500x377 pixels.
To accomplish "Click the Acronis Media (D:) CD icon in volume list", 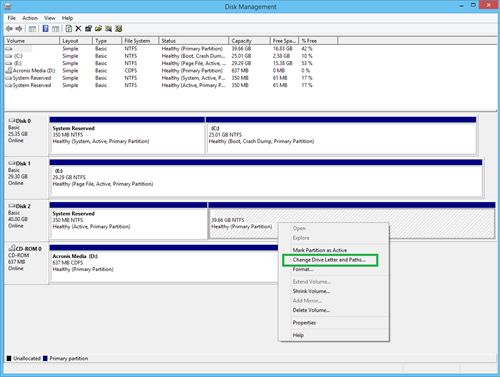I will [9, 71].
